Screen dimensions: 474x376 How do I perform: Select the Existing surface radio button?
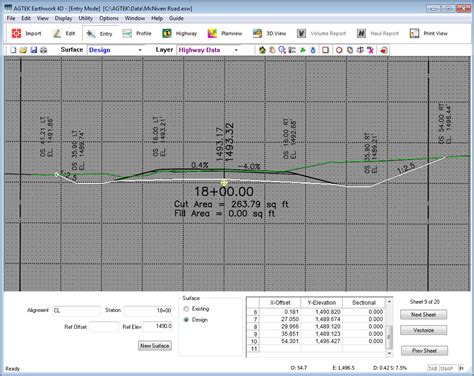pyautogui.click(x=186, y=309)
